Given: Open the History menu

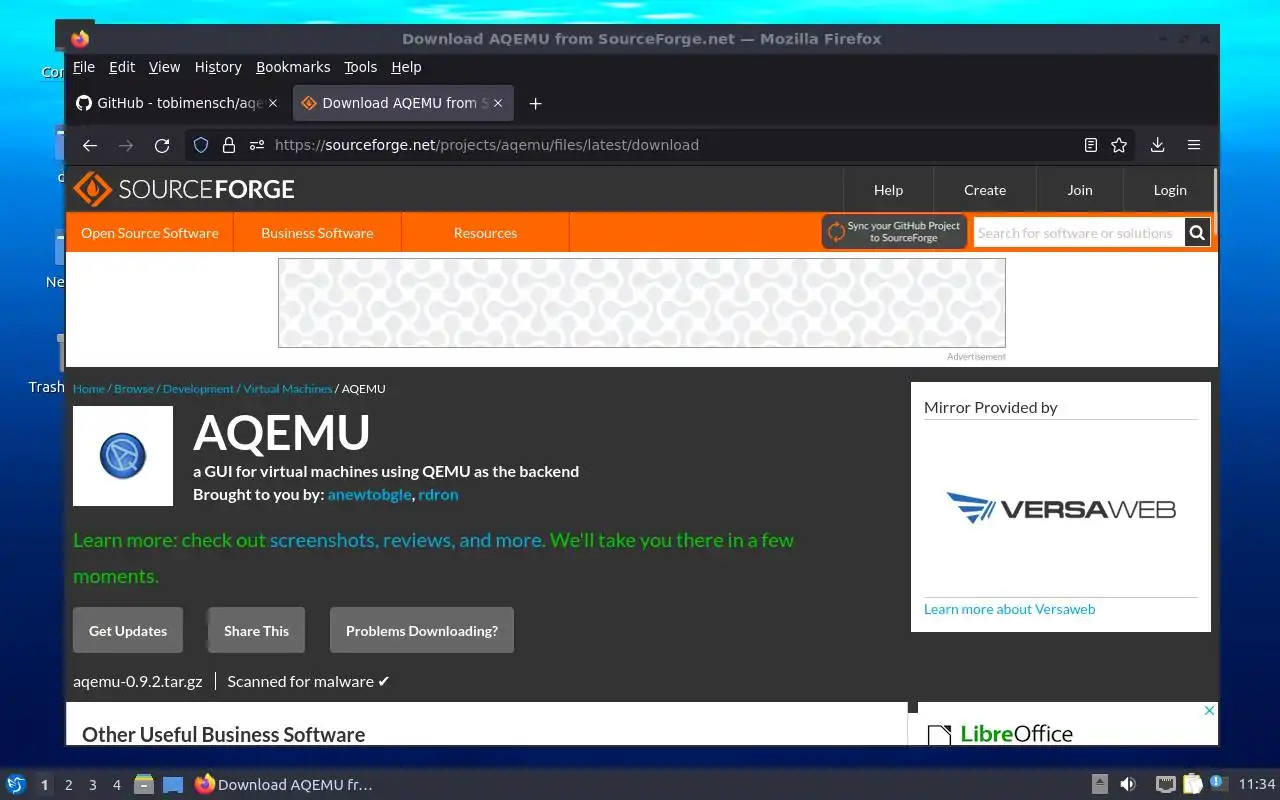Looking at the screenshot, I should click(x=218, y=67).
